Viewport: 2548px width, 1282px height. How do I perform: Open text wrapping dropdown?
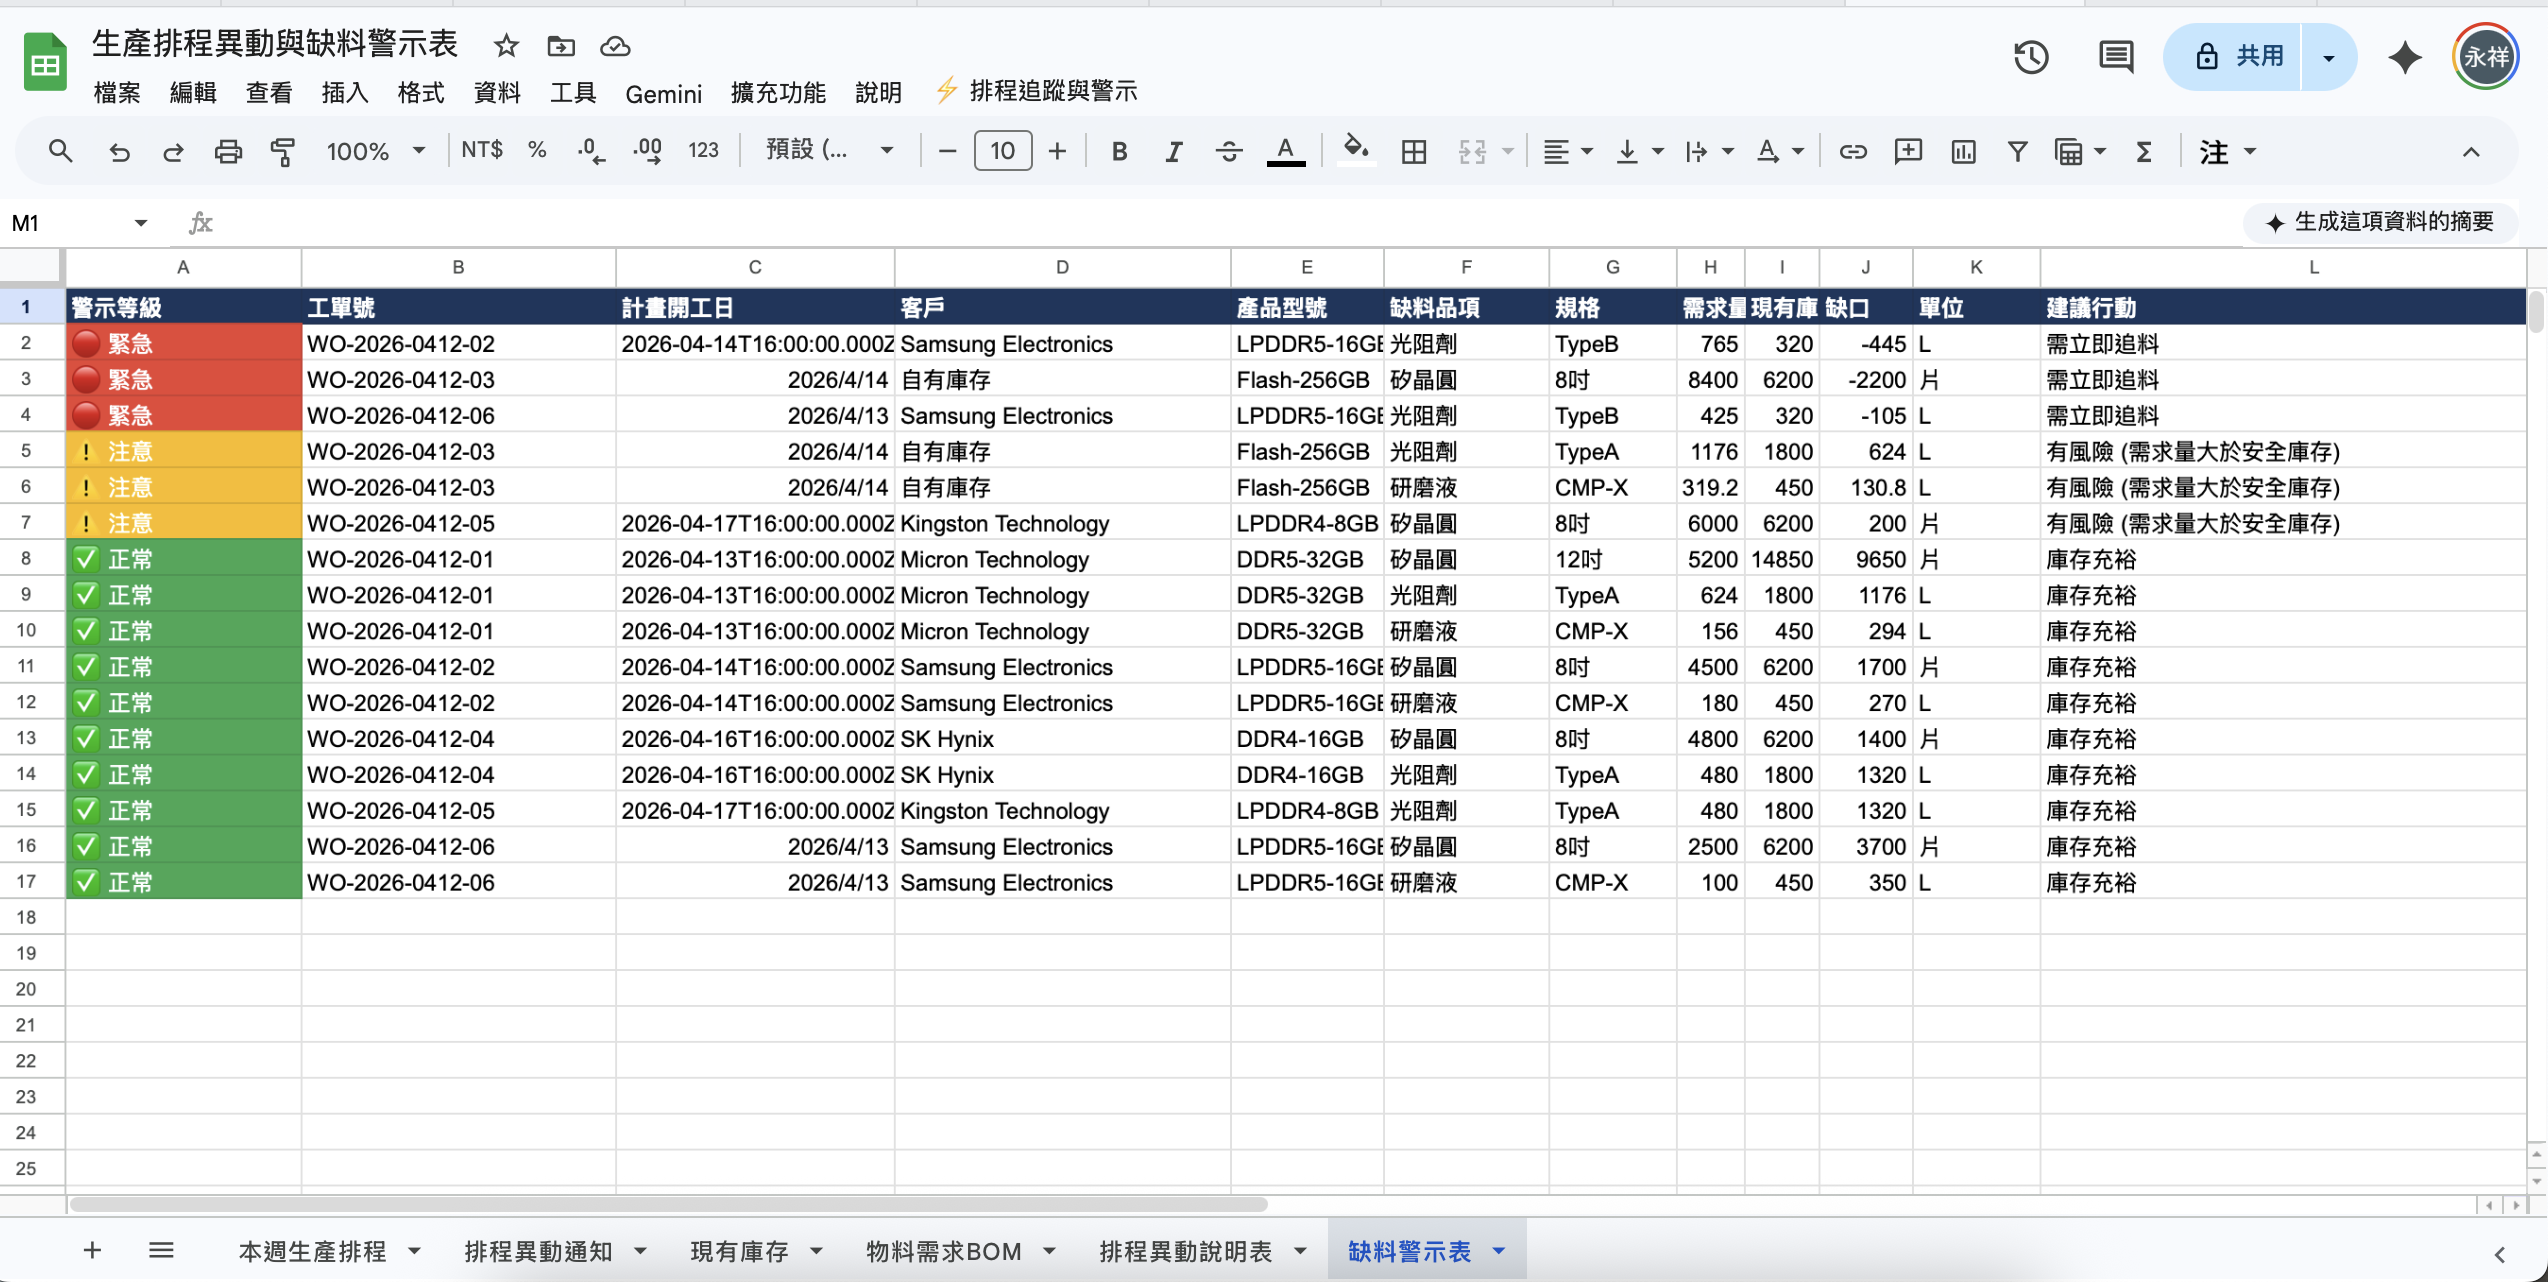[1708, 151]
